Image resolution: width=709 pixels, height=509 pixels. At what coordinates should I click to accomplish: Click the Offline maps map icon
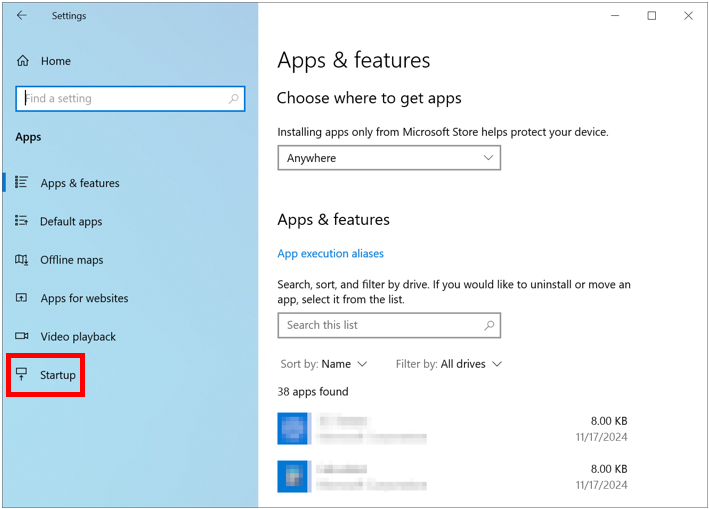point(21,259)
